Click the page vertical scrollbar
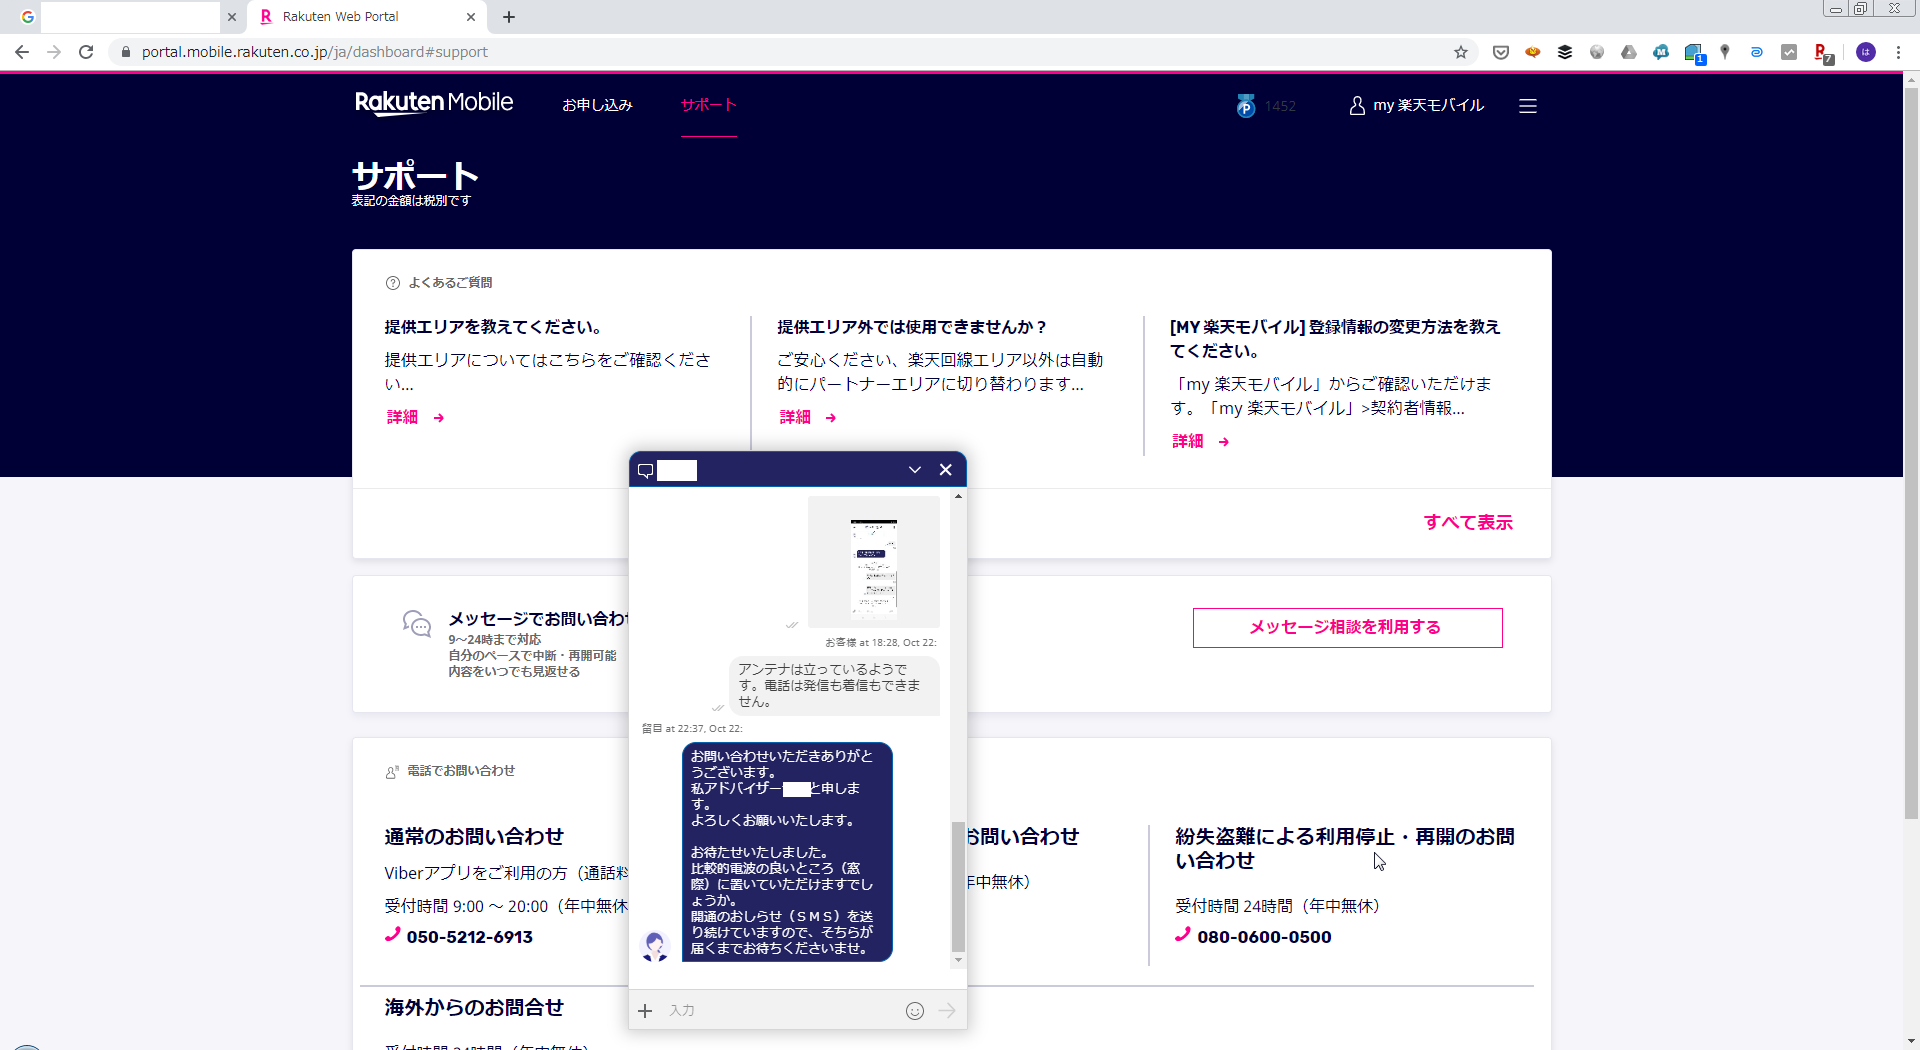The height and width of the screenshot is (1050, 1920). pos(1912,455)
